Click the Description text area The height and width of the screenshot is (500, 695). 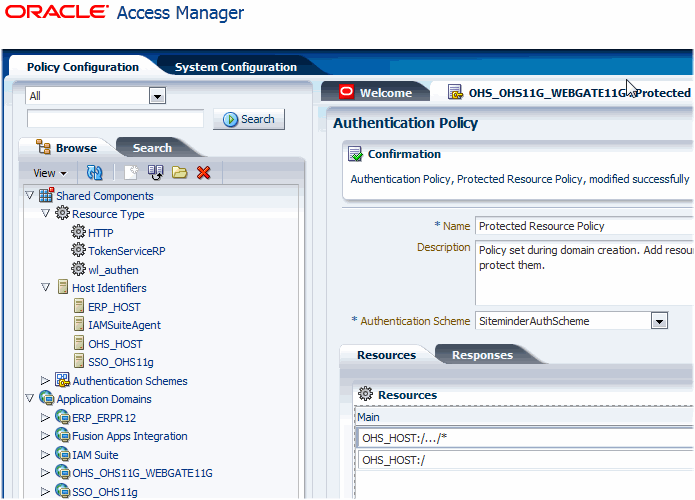click(584, 273)
